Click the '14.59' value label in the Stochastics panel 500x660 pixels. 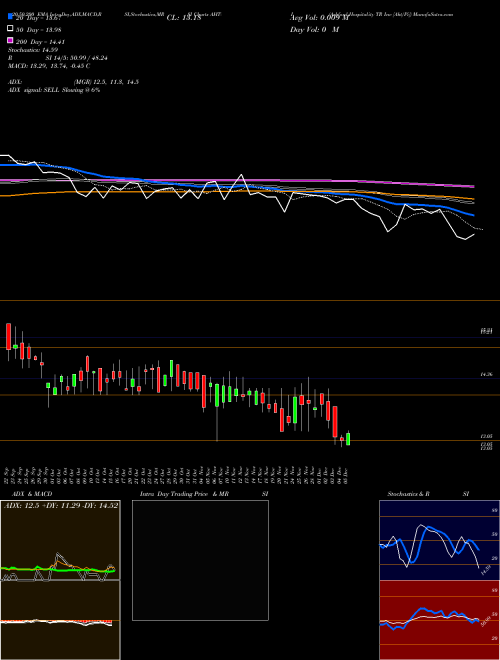(x=486, y=571)
